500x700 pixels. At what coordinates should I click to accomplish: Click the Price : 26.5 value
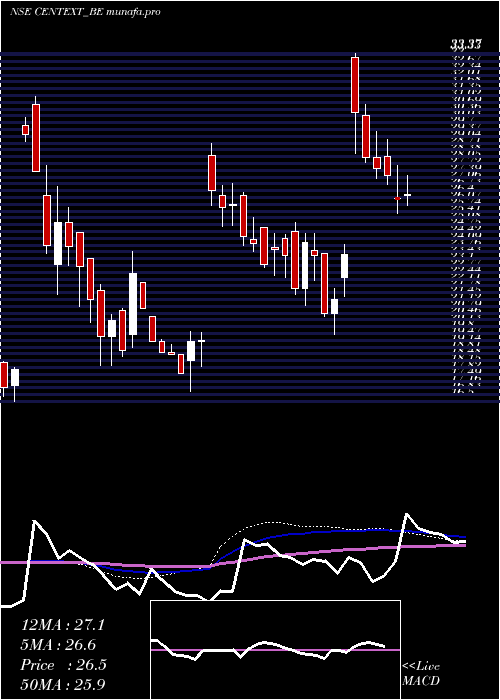pyautogui.click(x=63, y=665)
